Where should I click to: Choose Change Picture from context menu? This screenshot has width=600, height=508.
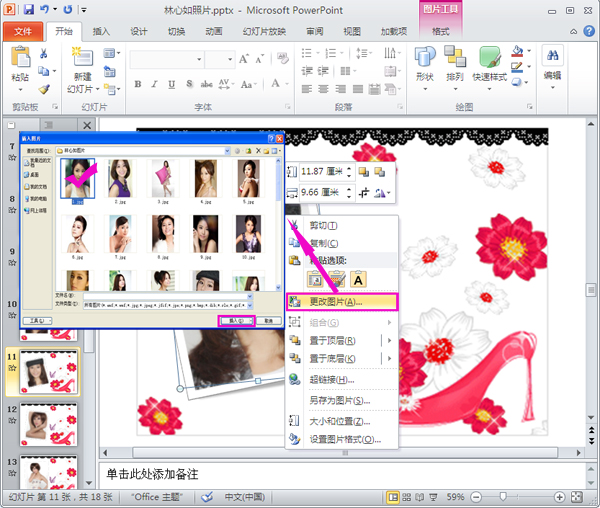click(342, 302)
